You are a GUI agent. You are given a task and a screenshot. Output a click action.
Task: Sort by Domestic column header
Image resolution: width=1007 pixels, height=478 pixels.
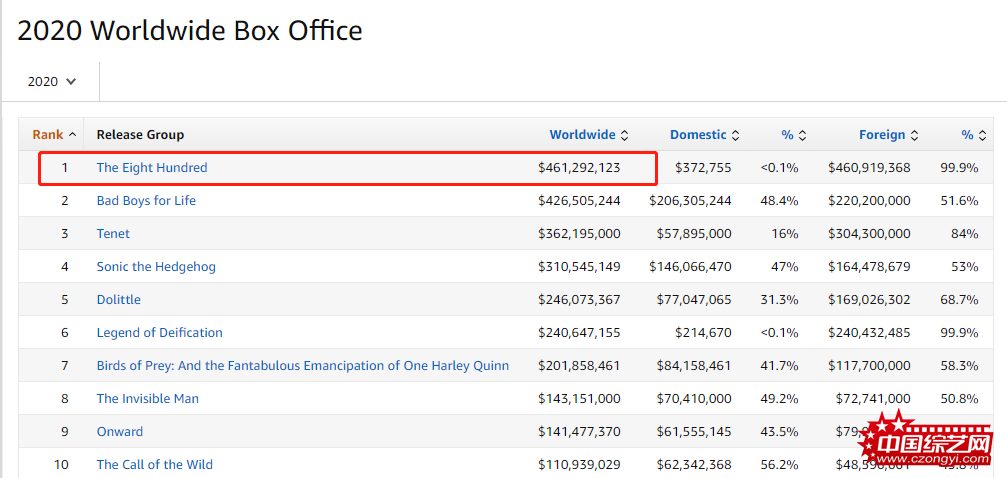coord(705,135)
